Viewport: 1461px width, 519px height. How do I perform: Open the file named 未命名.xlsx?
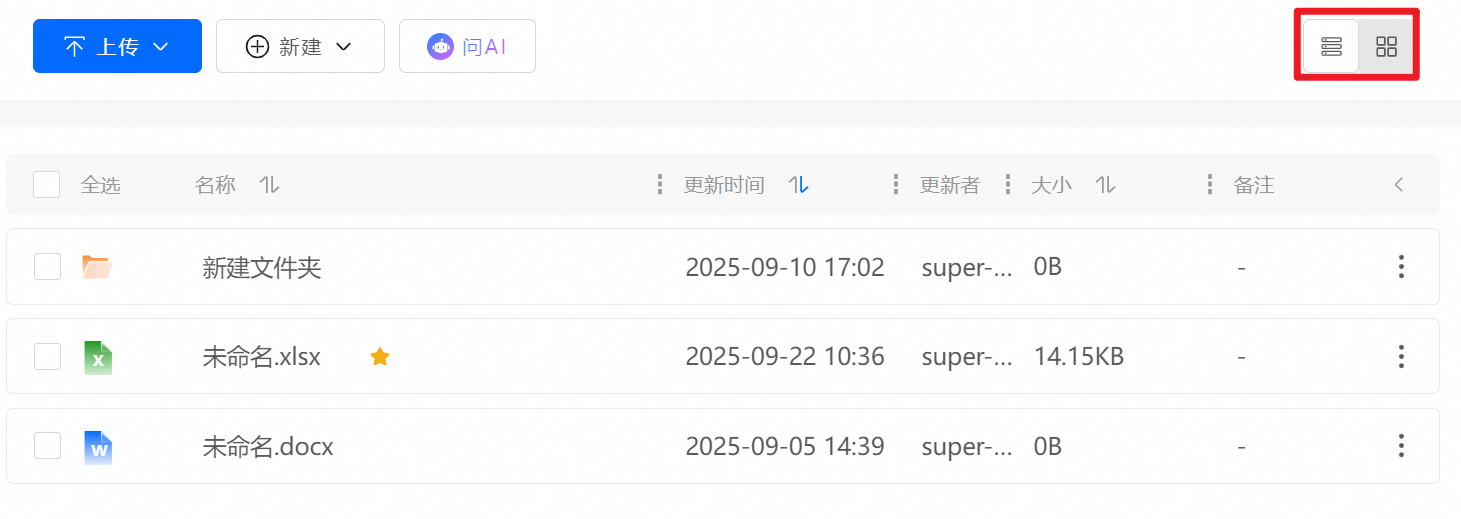pos(261,357)
